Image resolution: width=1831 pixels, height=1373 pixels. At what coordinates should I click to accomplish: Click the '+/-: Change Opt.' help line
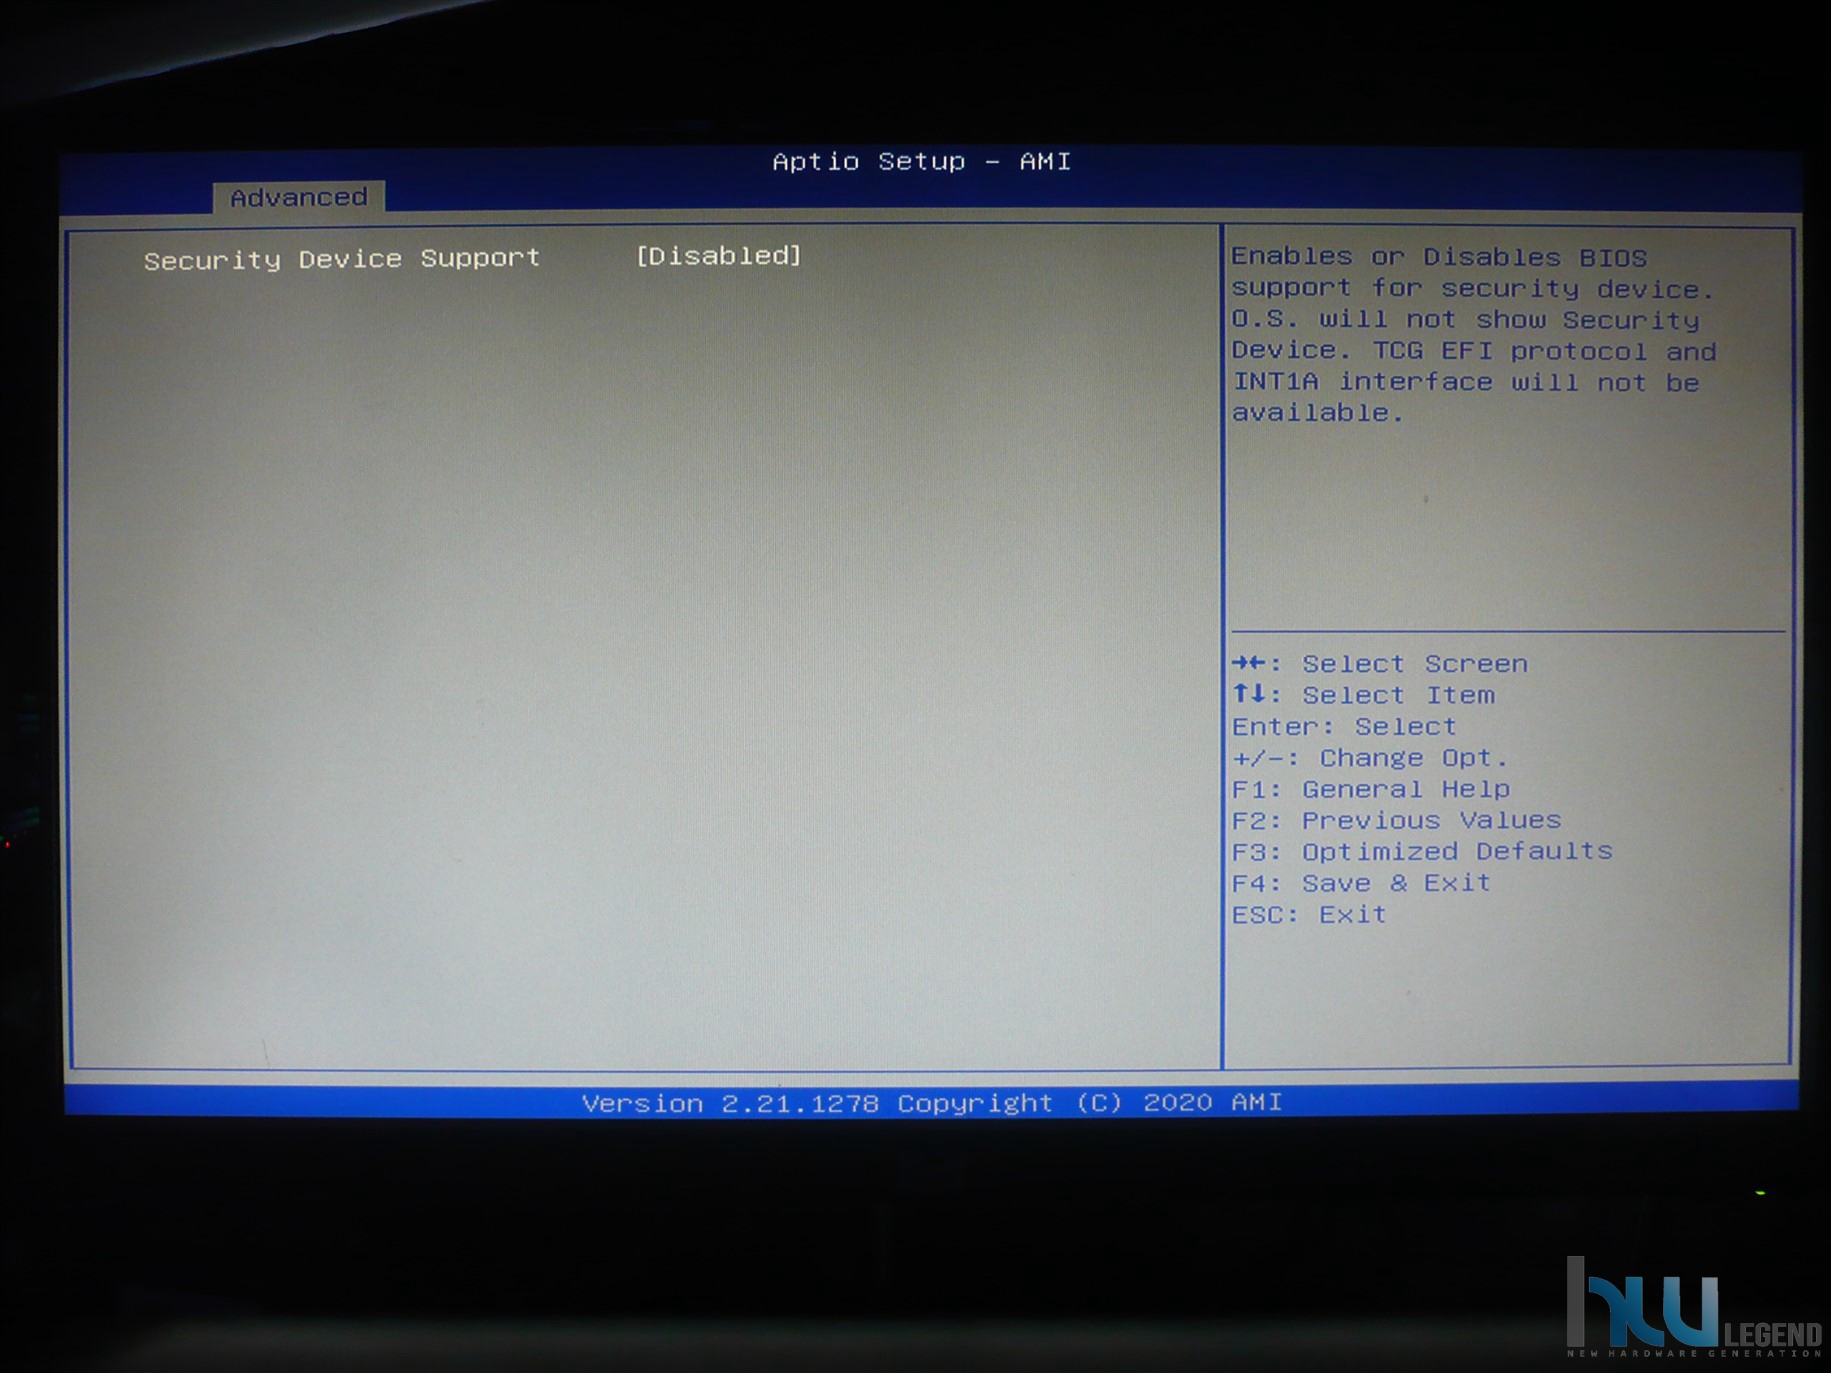click(x=1370, y=758)
